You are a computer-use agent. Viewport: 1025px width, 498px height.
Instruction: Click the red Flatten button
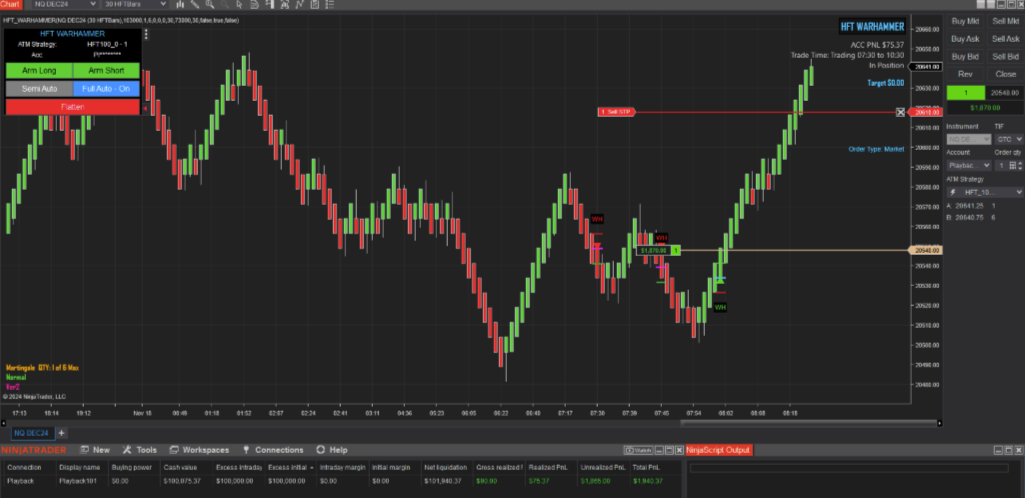(x=73, y=107)
